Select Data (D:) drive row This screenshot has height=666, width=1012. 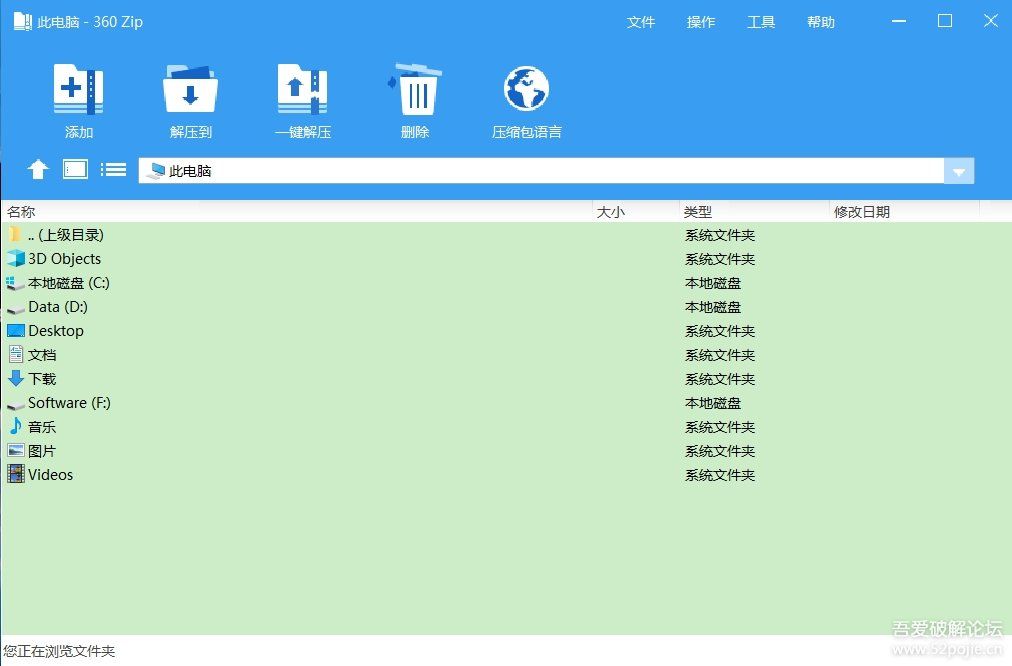pos(506,307)
